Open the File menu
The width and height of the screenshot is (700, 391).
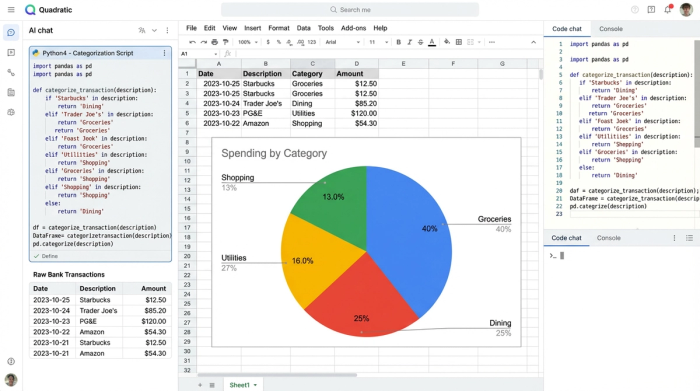click(x=192, y=28)
